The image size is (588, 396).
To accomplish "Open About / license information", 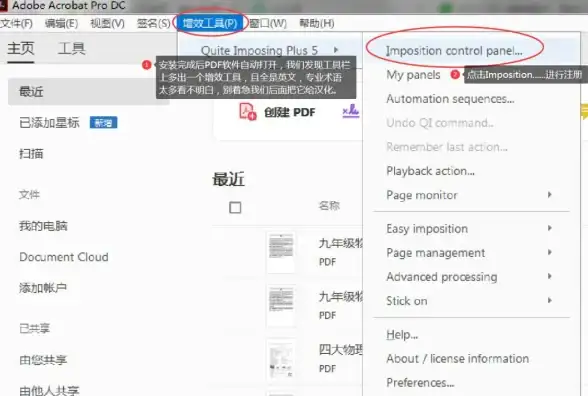I will point(458,359).
